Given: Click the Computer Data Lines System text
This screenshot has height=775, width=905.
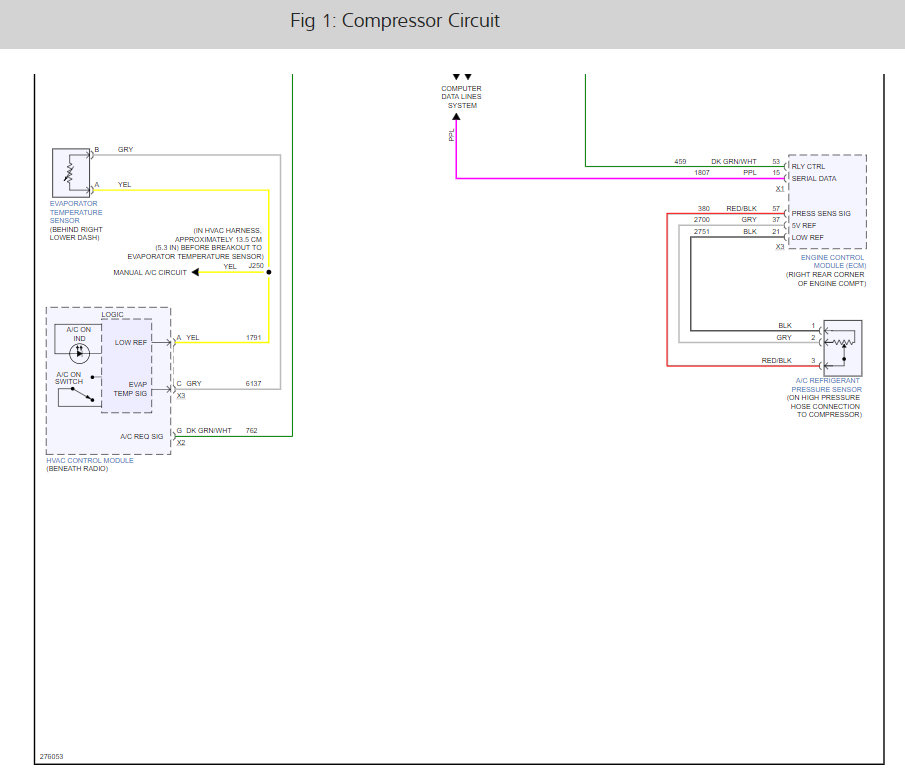Looking at the screenshot, I should click(x=461, y=97).
